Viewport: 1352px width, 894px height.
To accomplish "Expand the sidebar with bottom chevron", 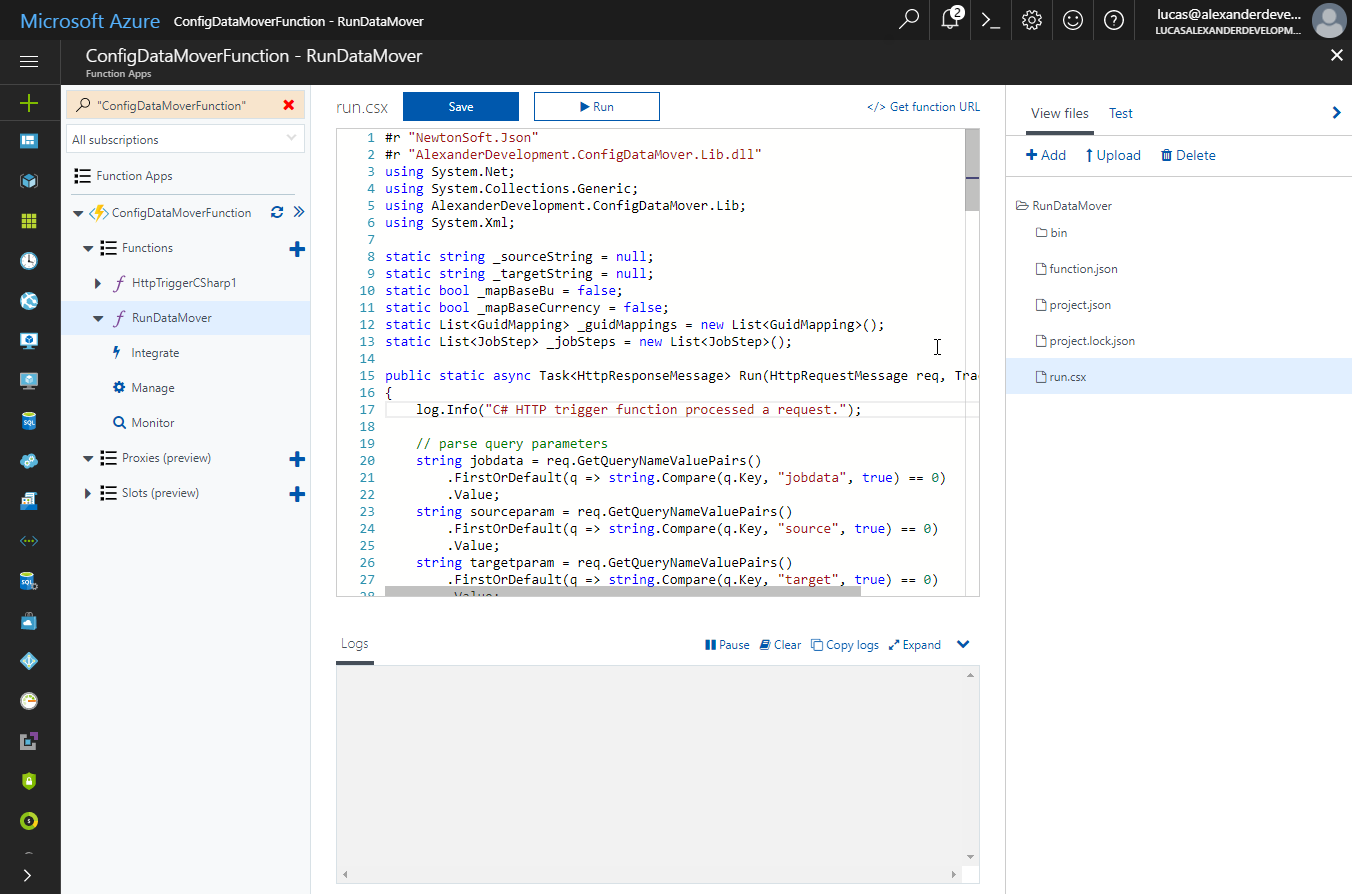I will click(27, 875).
